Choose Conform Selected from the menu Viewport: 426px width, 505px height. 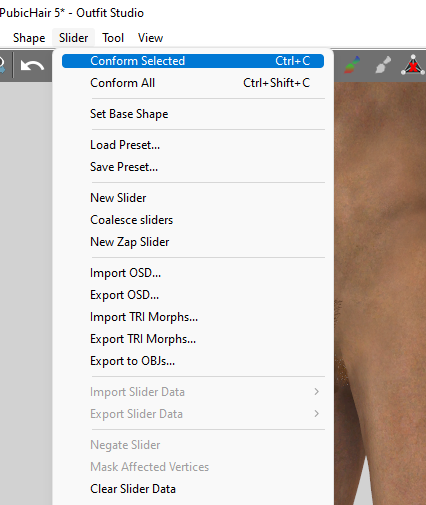coord(193,61)
